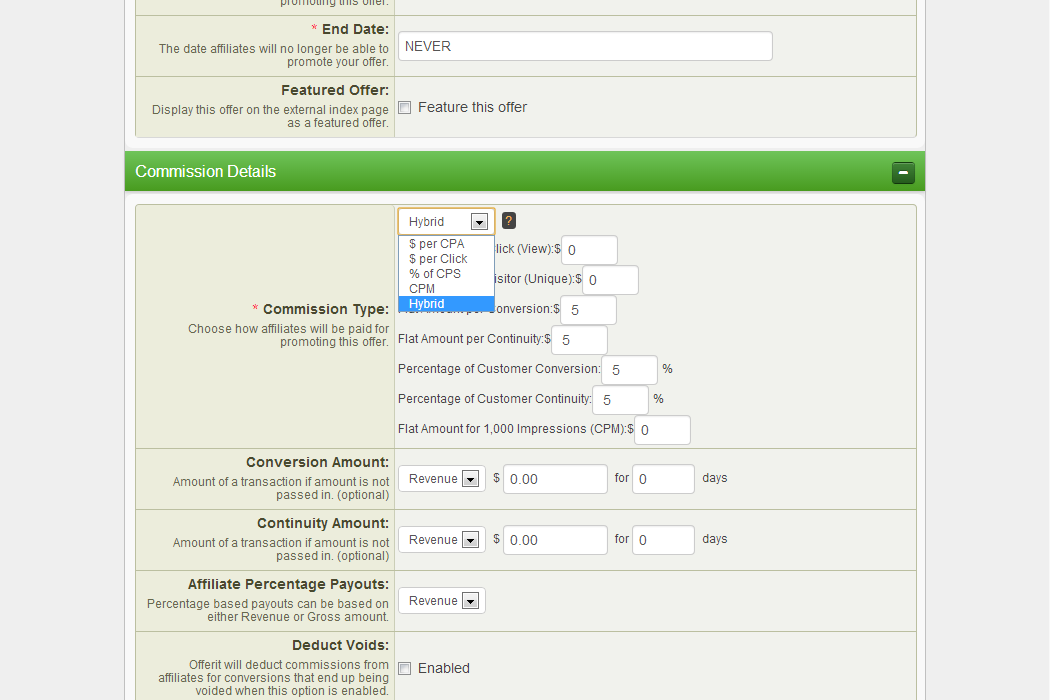1050x700 pixels.
Task: Enable the Feature this offer checkbox
Action: [x=405, y=108]
